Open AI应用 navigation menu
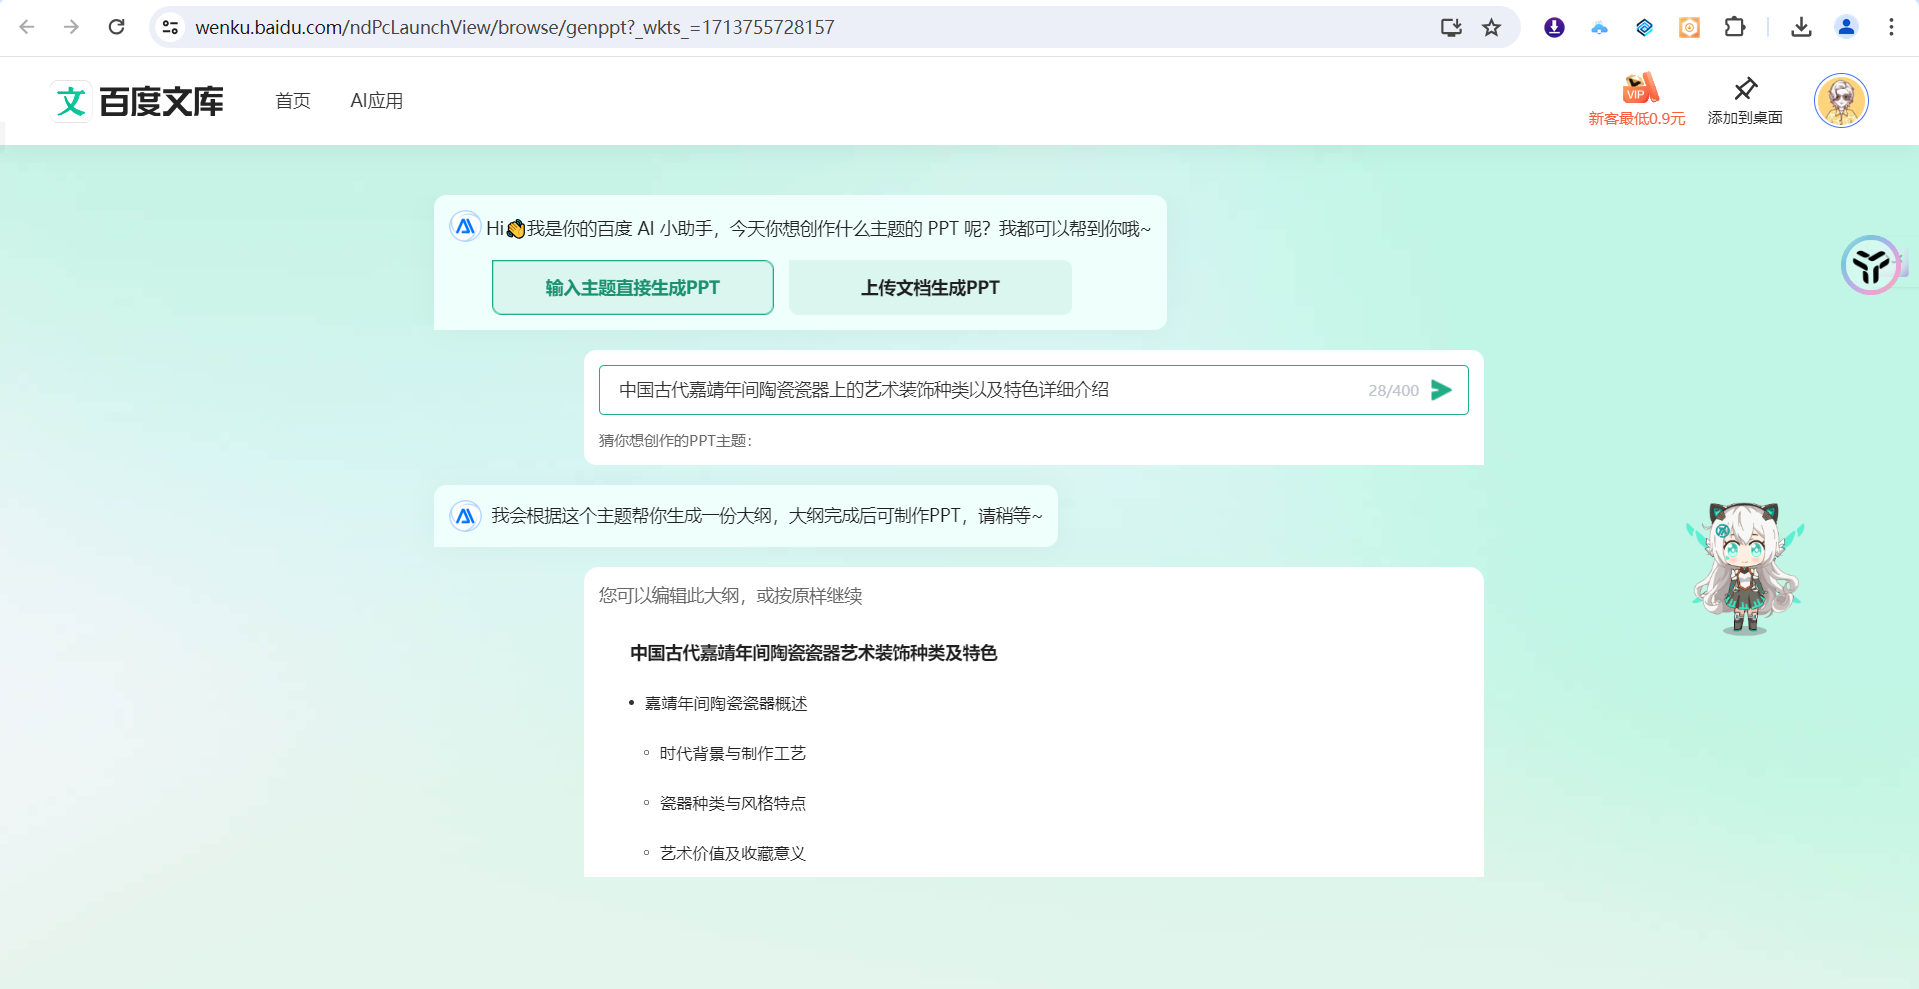This screenshot has height=989, width=1919. pyautogui.click(x=376, y=101)
